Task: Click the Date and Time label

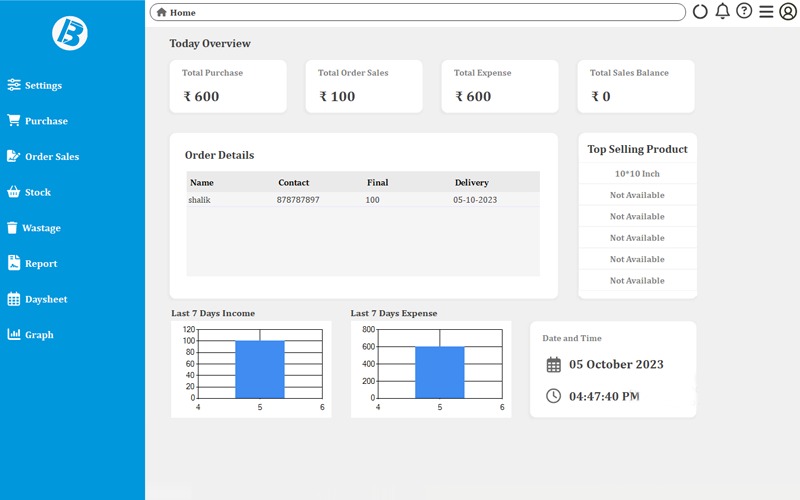Action: [571, 338]
